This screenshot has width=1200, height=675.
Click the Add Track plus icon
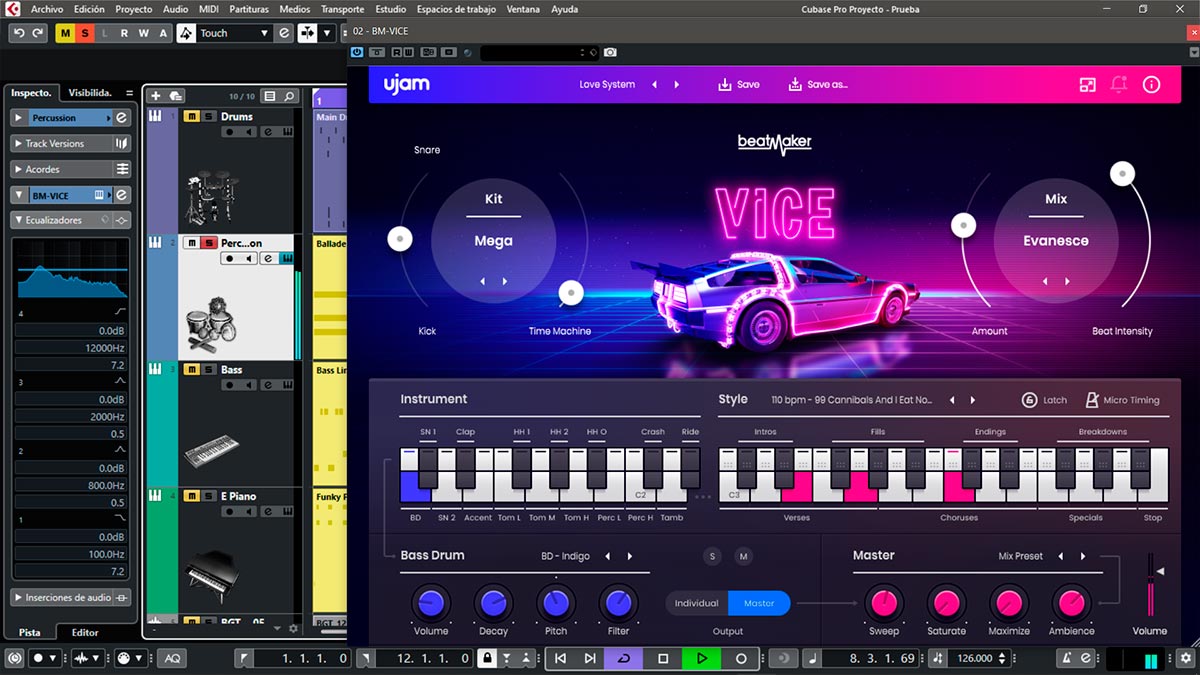coord(156,96)
